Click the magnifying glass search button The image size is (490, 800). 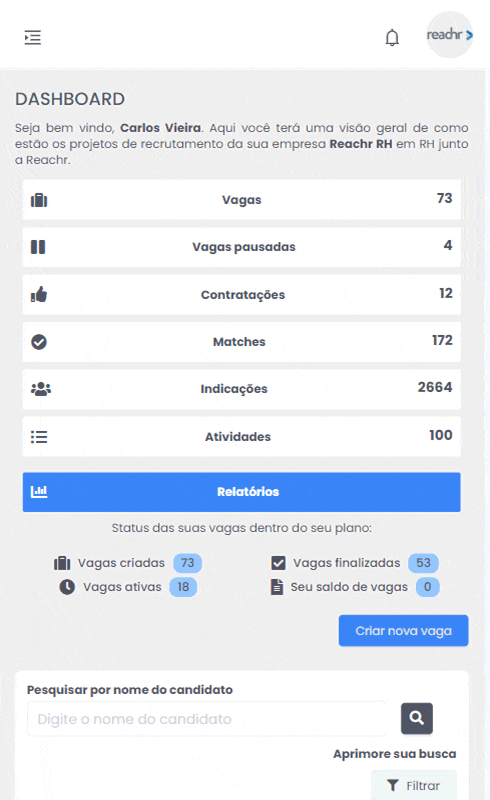[416, 718]
